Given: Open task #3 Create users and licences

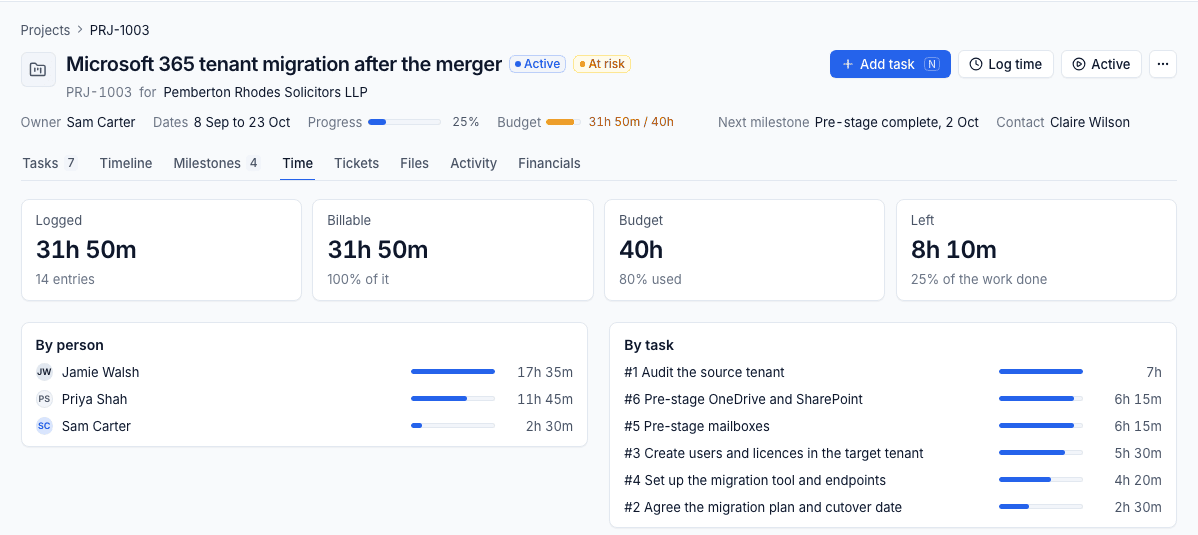Looking at the screenshot, I should tap(774, 453).
